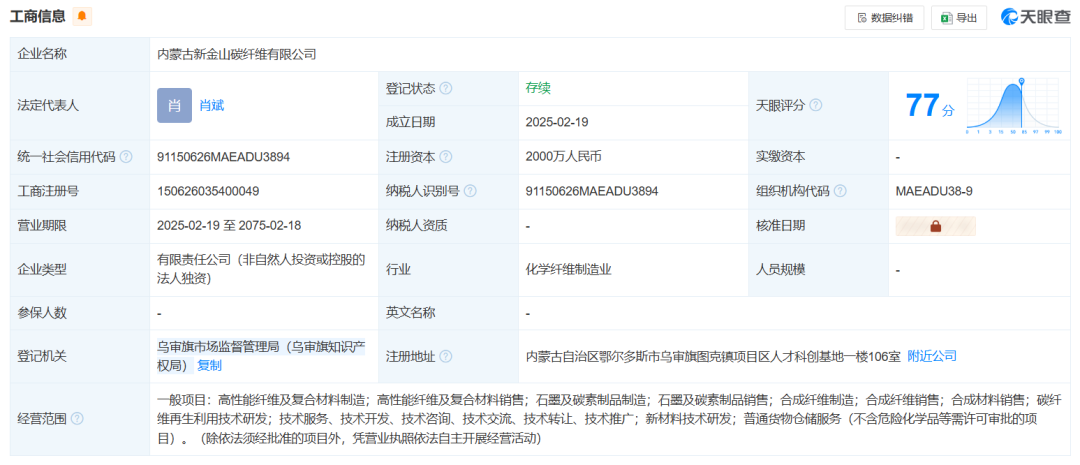Click the 天眼评分 distribution chart

point(1013,105)
